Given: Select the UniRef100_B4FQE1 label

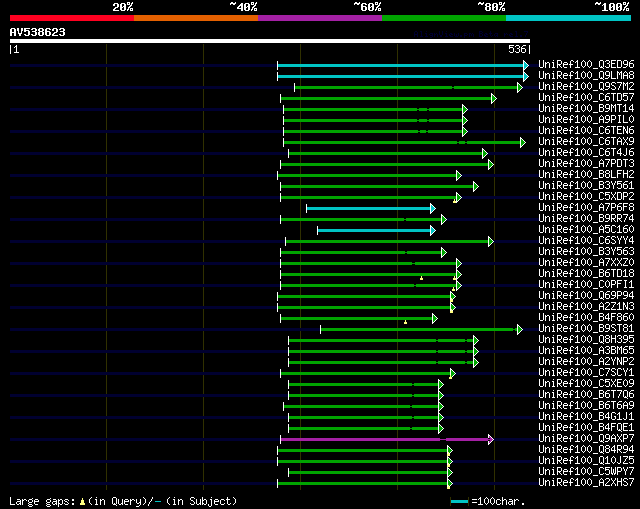Looking at the screenshot, I should [586, 428].
